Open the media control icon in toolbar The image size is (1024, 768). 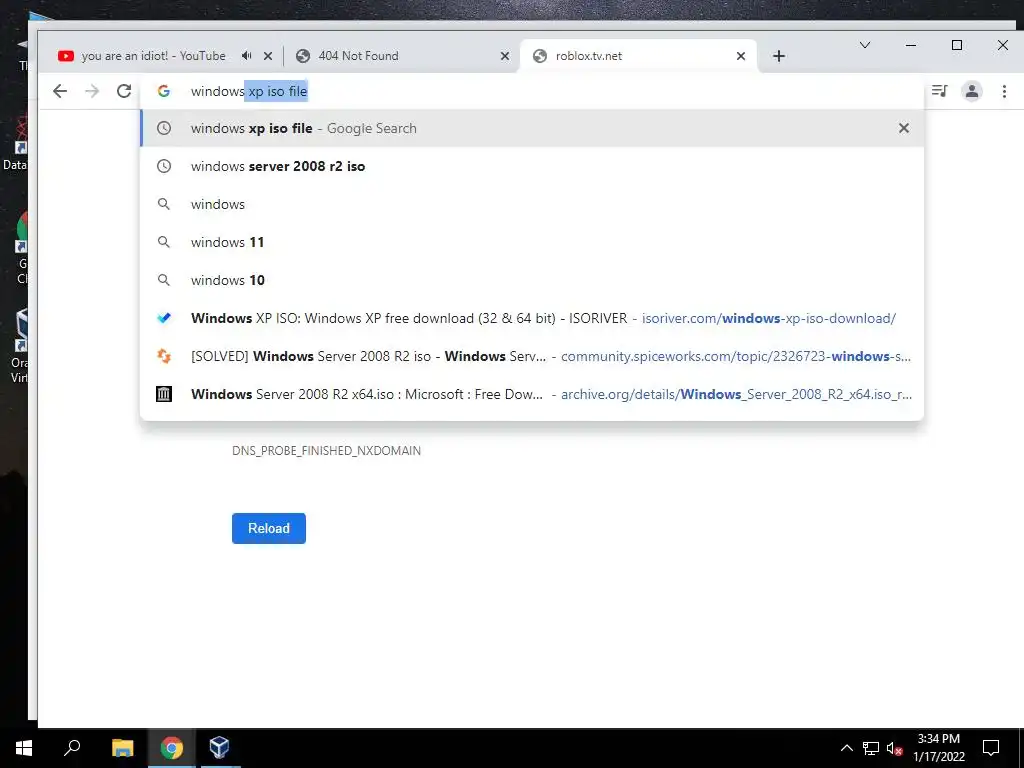click(940, 91)
